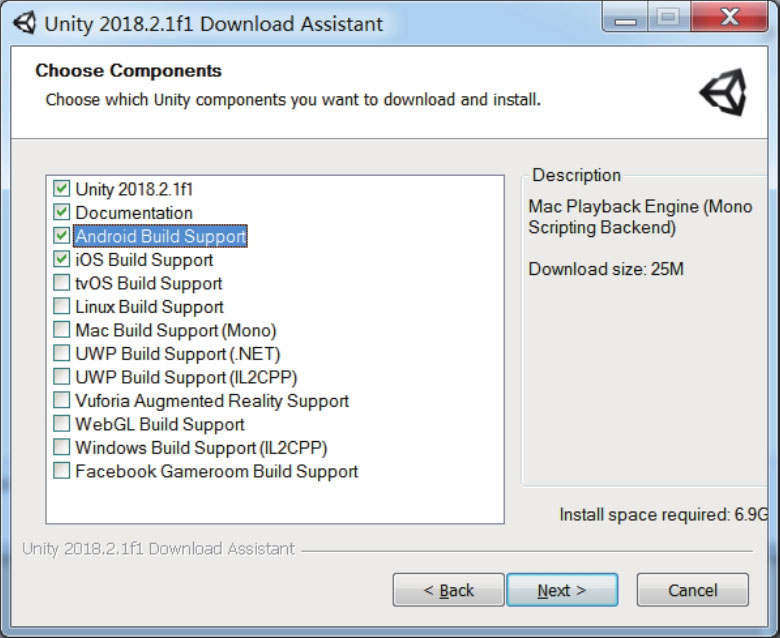Enable the Linux Build Support checkbox
Image resolution: width=780 pixels, height=638 pixels.
coord(61,306)
